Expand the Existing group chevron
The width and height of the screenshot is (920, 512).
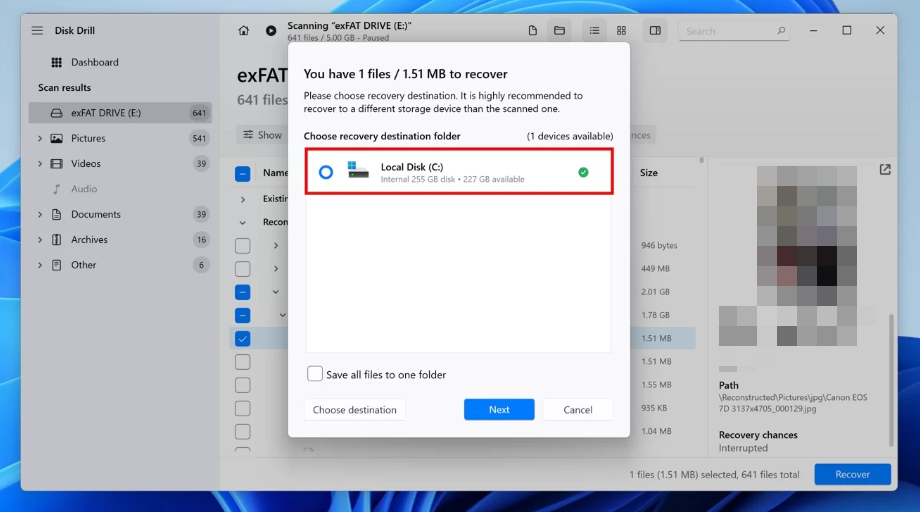pyautogui.click(x=243, y=199)
